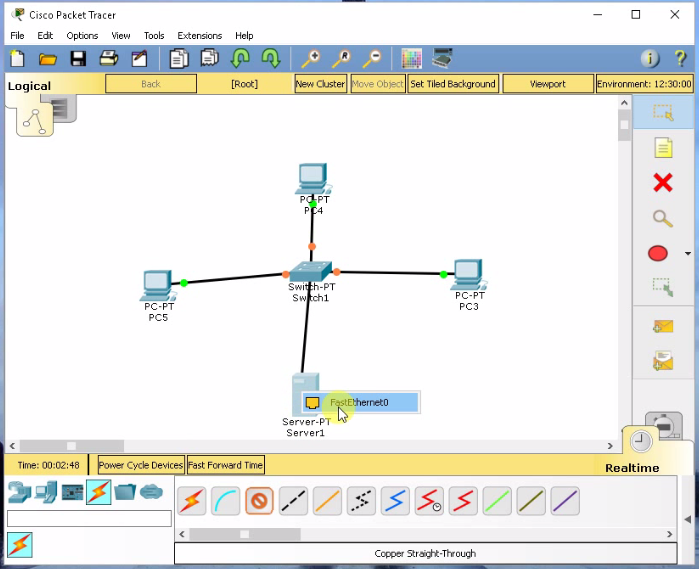
Task: Click the Zoom Out magnifier
Action: 372,59
